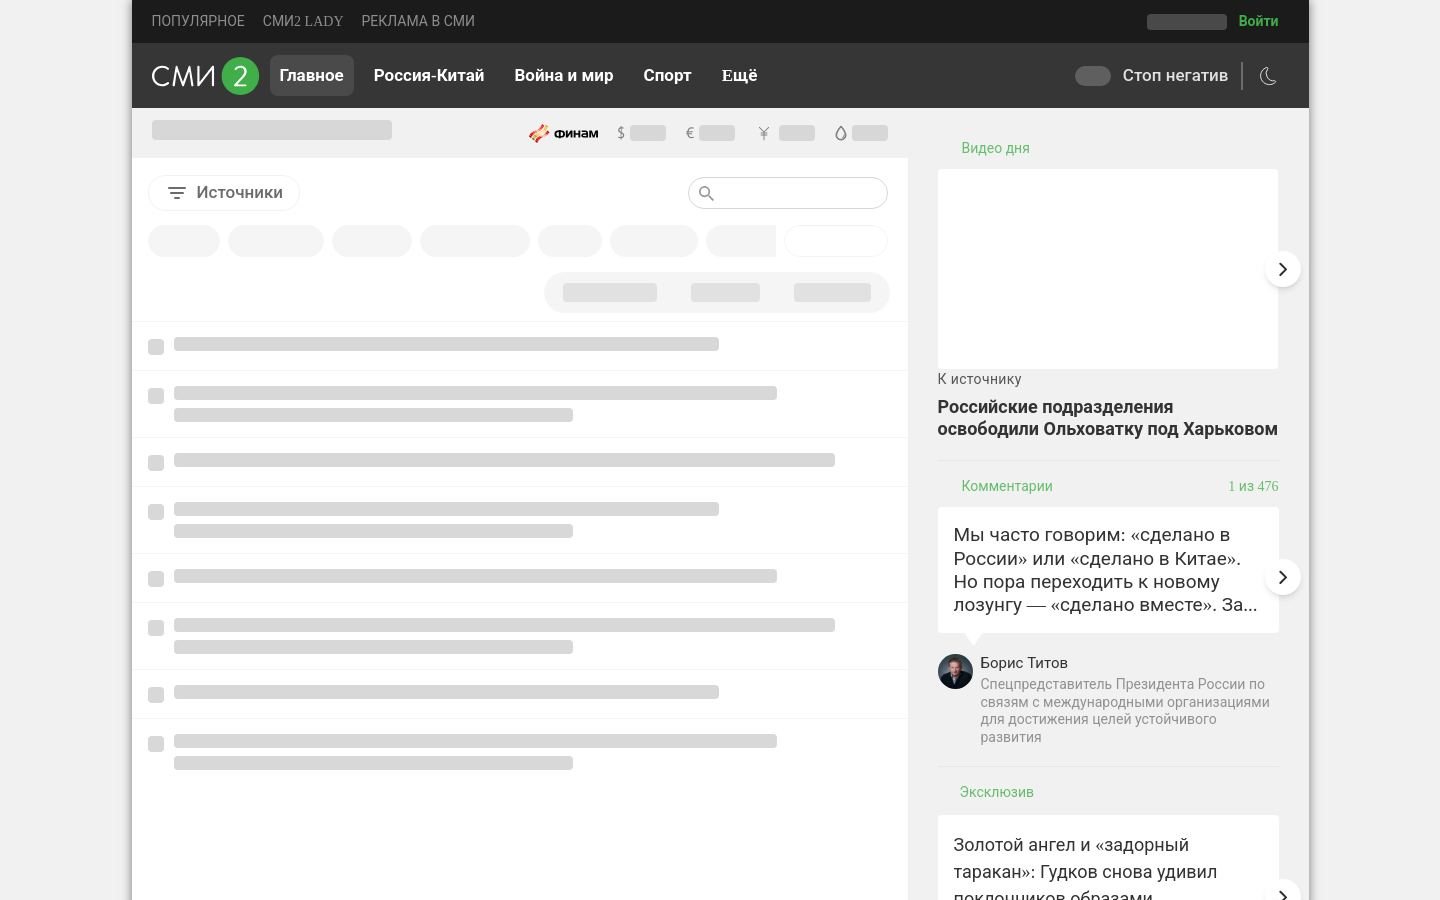This screenshot has width=1440, height=900.
Task: Open Война и мир section
Action: pyautogui.click(x=564, y=76)
